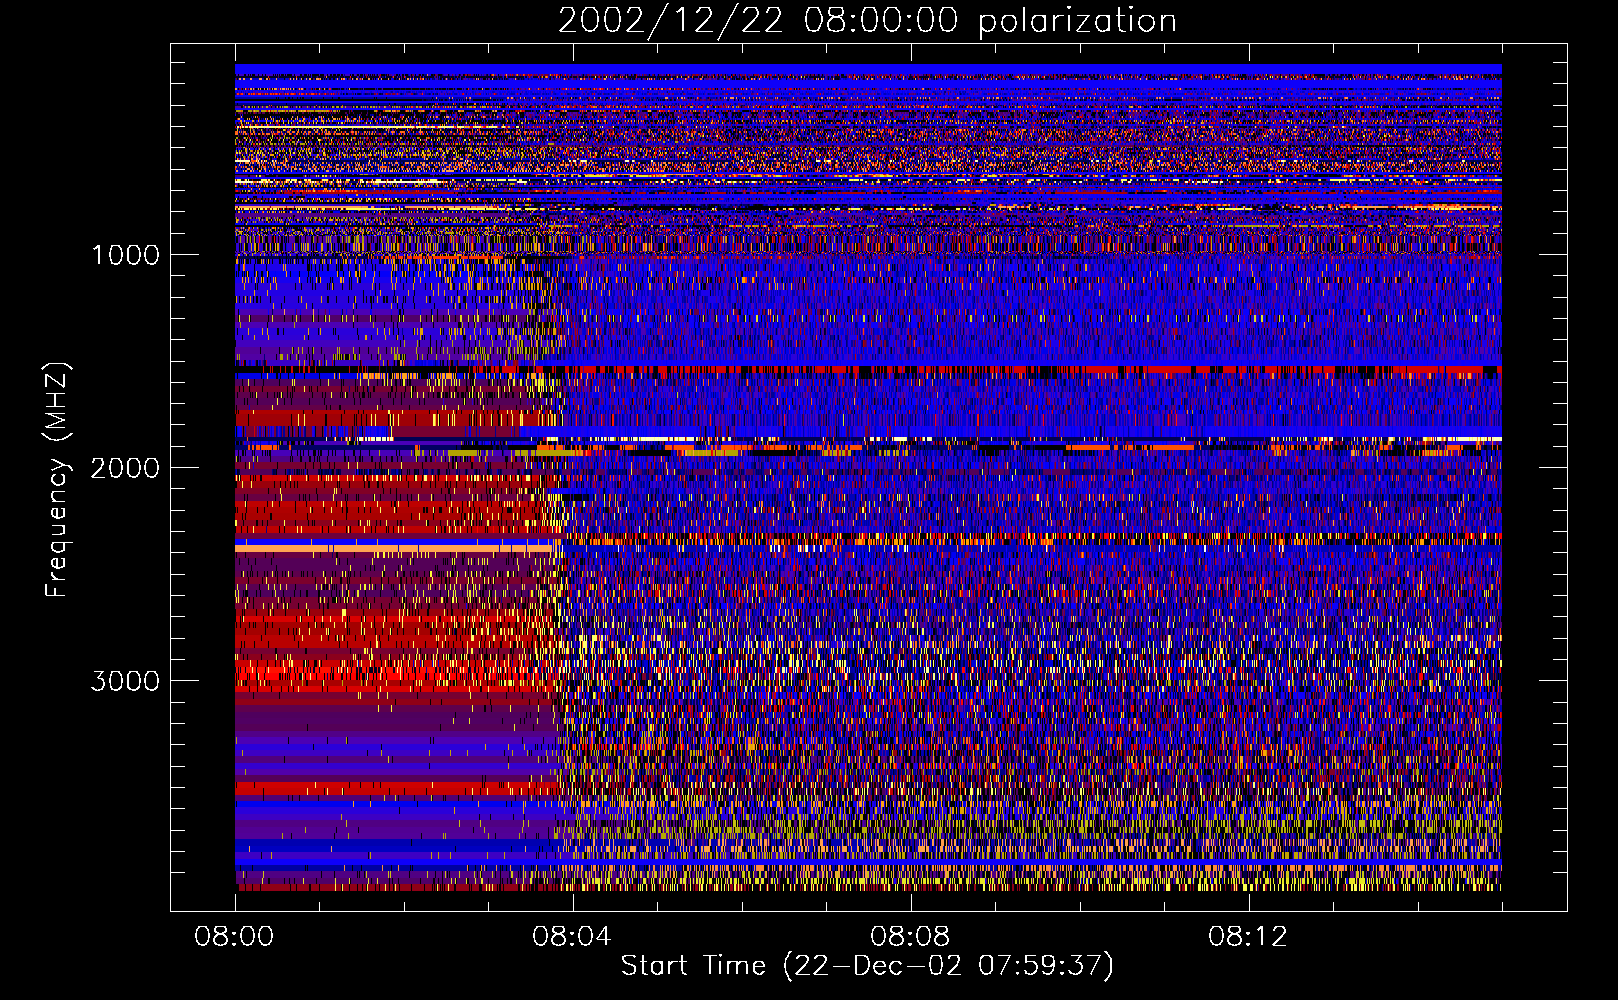The height and width of the screenshot is (1000, 1618).
Task: Click the 08:00 time tick label
Action: pyautogui.click(x=234, y=937)
